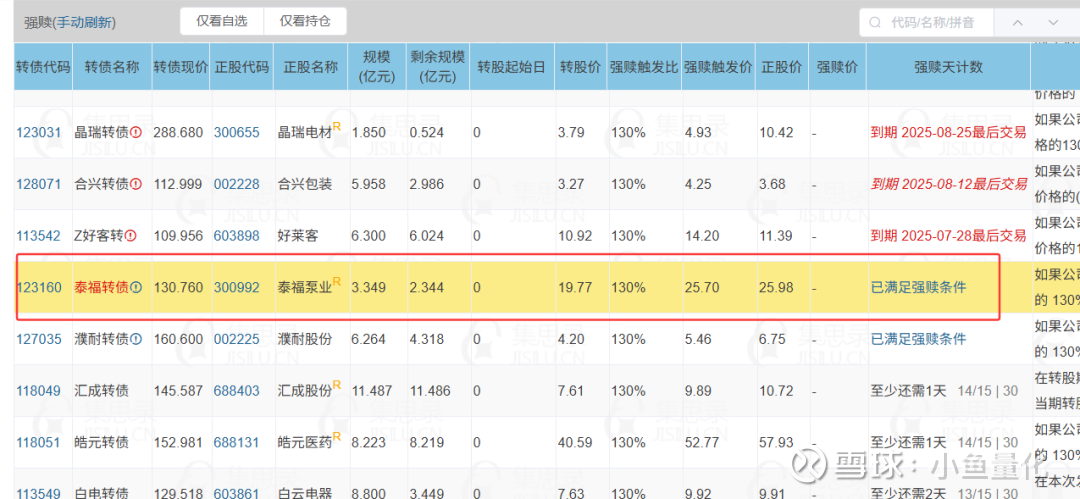1080x499 pixels.
Task: Sort by 转股价 column header
Action: click(579, 68)
